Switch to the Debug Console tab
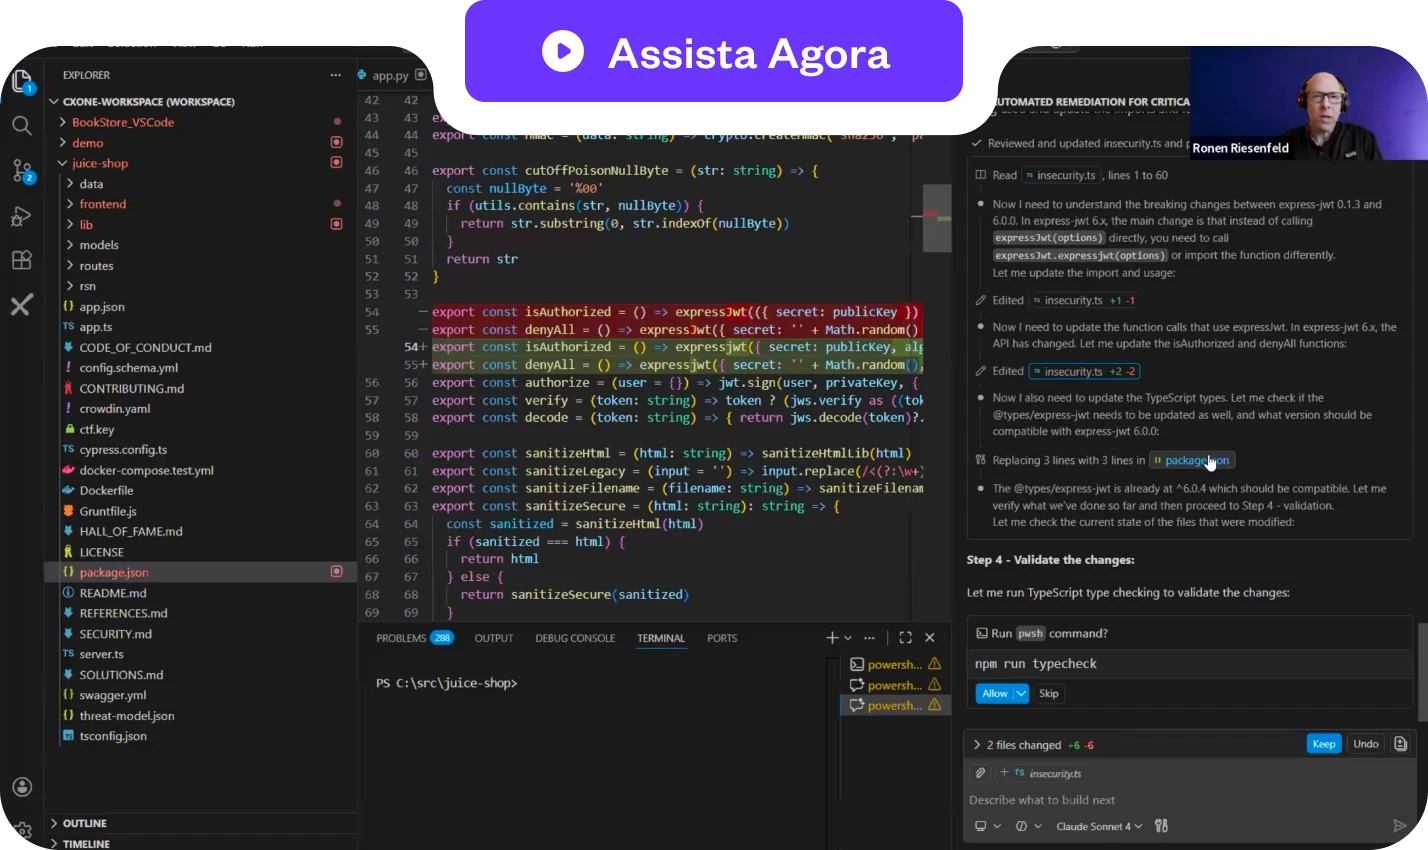This screenshot has height=850, width=1428. (575, 638)
